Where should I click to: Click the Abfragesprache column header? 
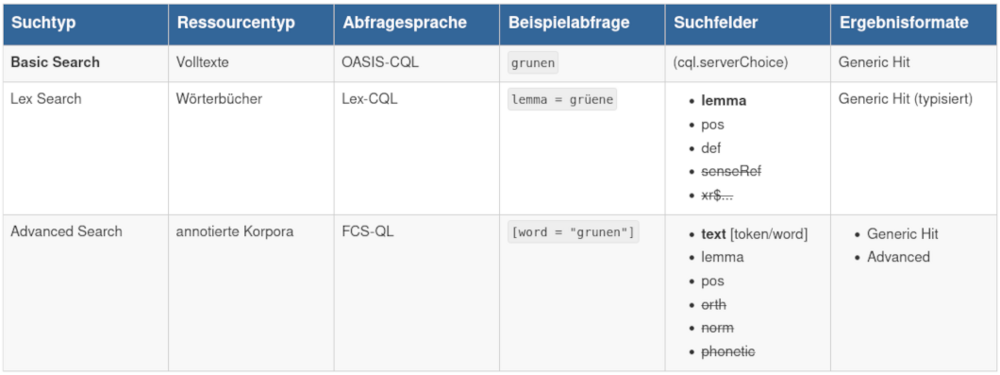coord(404,23)
